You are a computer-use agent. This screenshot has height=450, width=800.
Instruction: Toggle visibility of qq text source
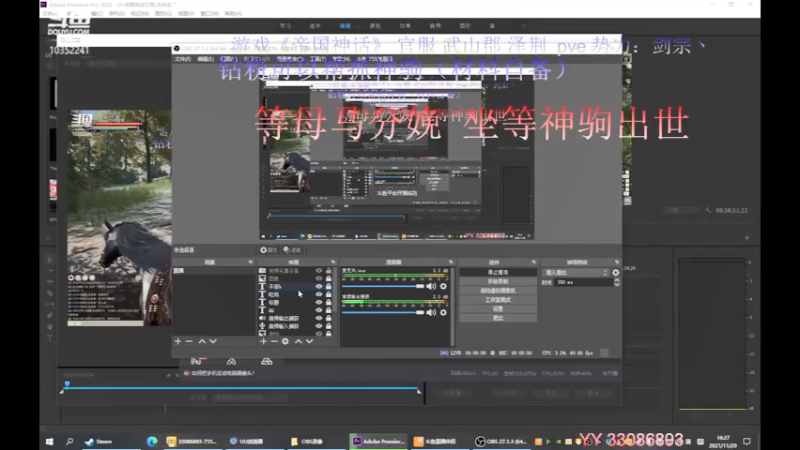click(x=319, y=310)
